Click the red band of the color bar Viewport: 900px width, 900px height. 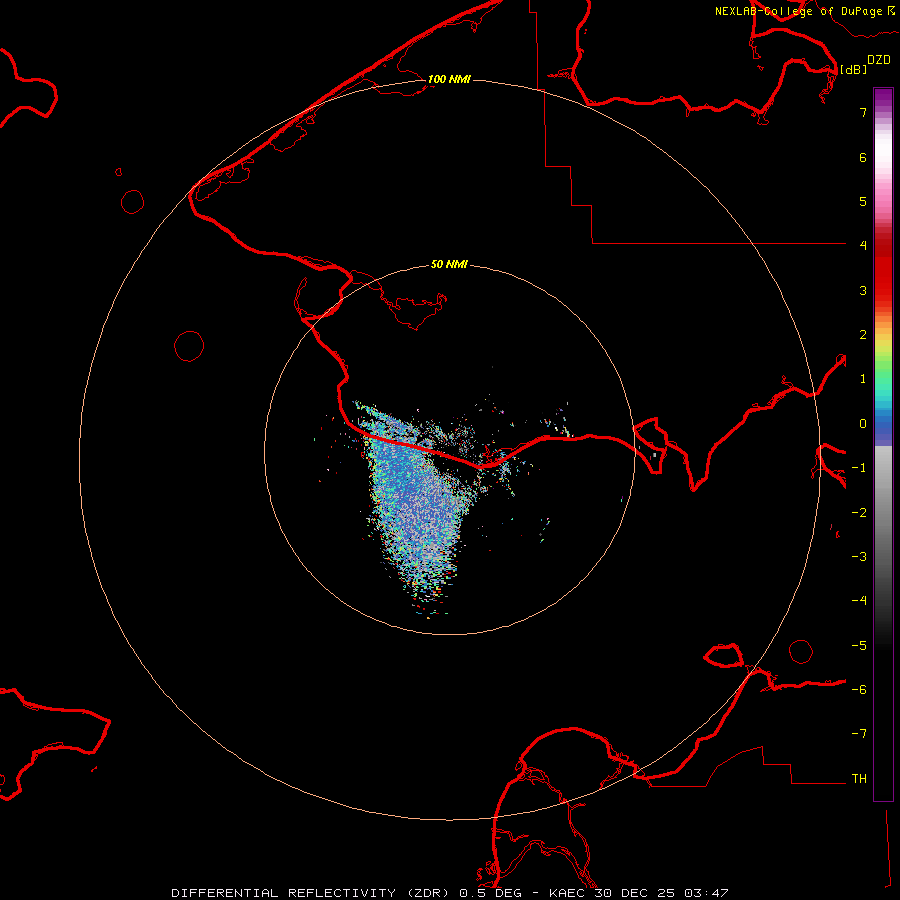coord(883,267)
